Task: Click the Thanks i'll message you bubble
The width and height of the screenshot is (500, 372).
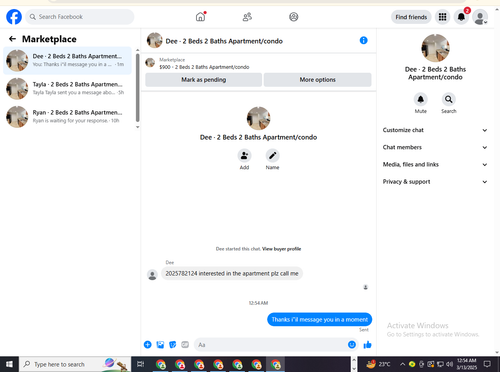Action: (x=319, y=319)
